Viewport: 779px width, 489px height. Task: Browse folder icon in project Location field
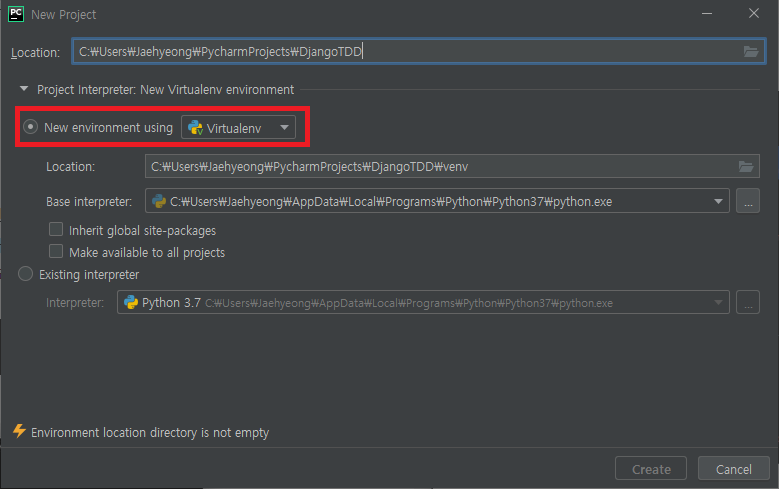pos(750,52)
